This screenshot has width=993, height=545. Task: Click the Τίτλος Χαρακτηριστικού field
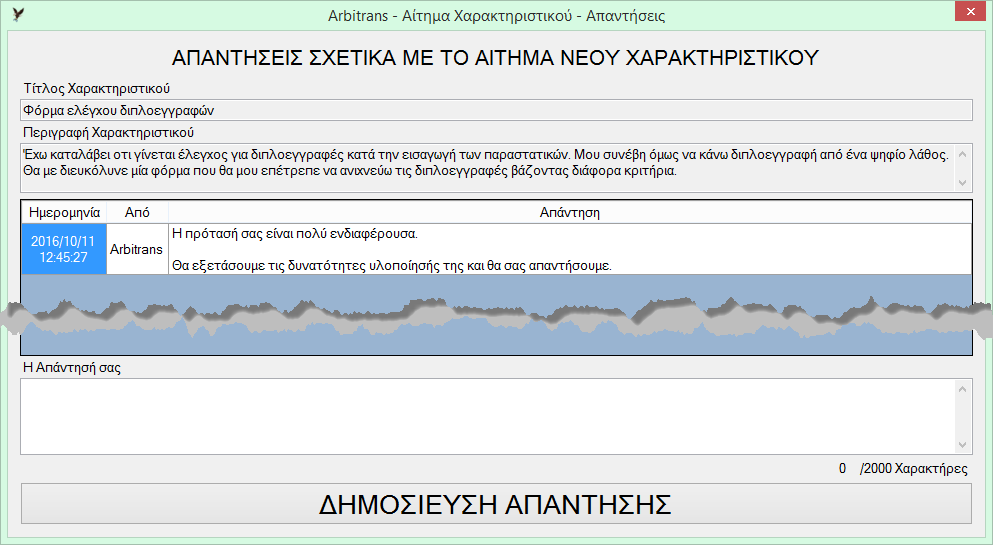496,110
